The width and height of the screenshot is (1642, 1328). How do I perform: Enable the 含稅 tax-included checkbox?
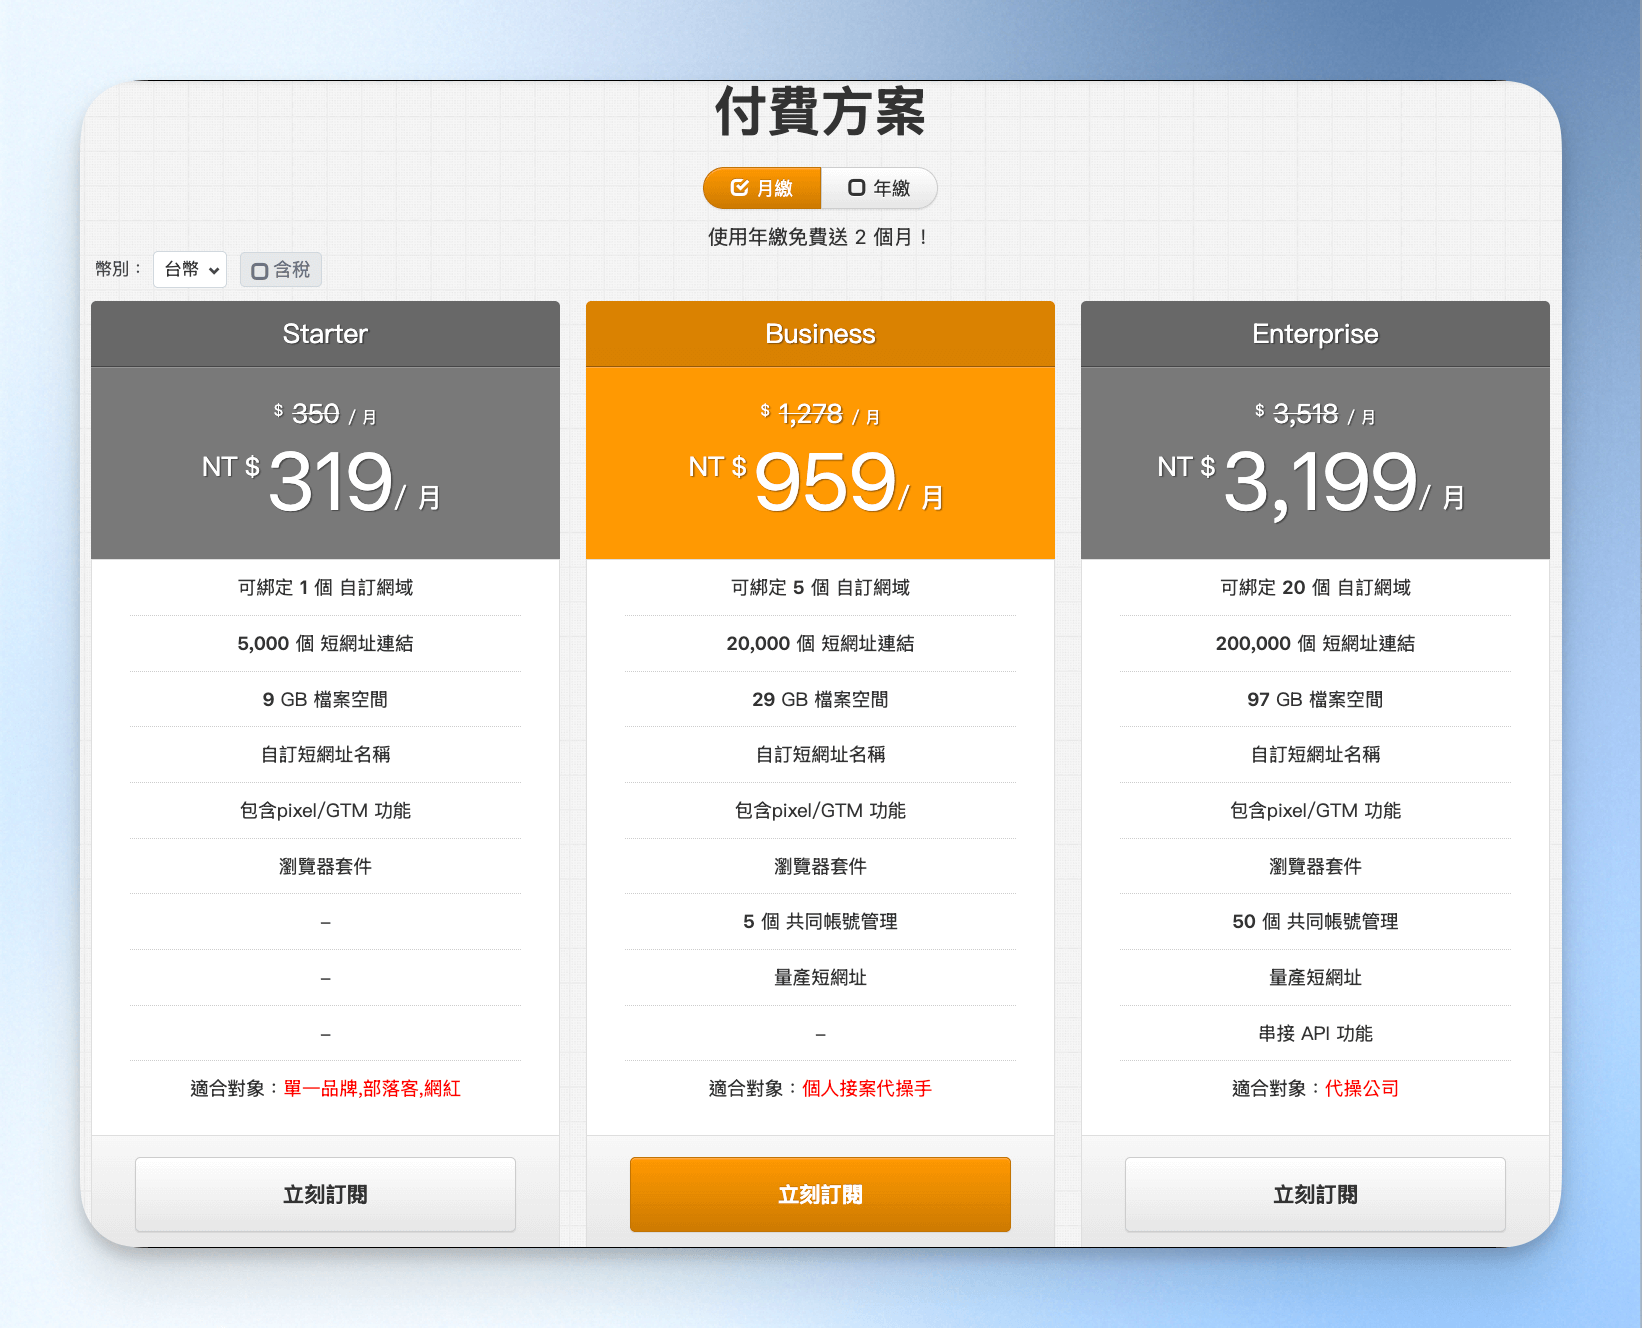click(281, 270)
